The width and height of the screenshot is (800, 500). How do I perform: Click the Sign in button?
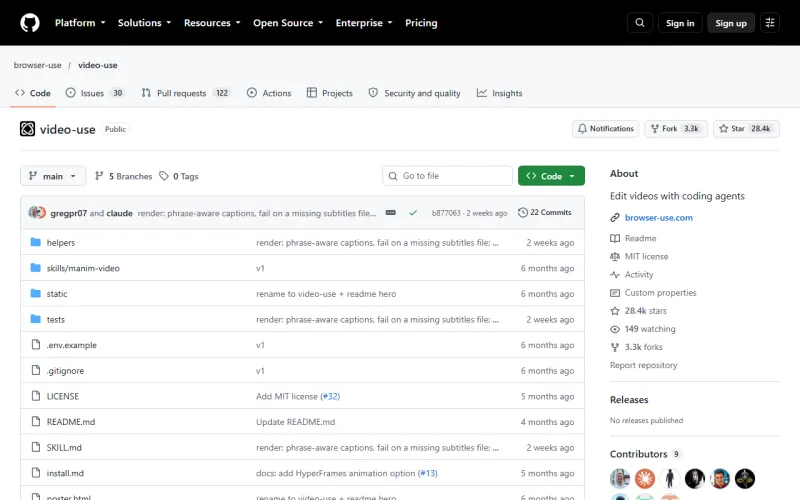click(x=680, y=23)
